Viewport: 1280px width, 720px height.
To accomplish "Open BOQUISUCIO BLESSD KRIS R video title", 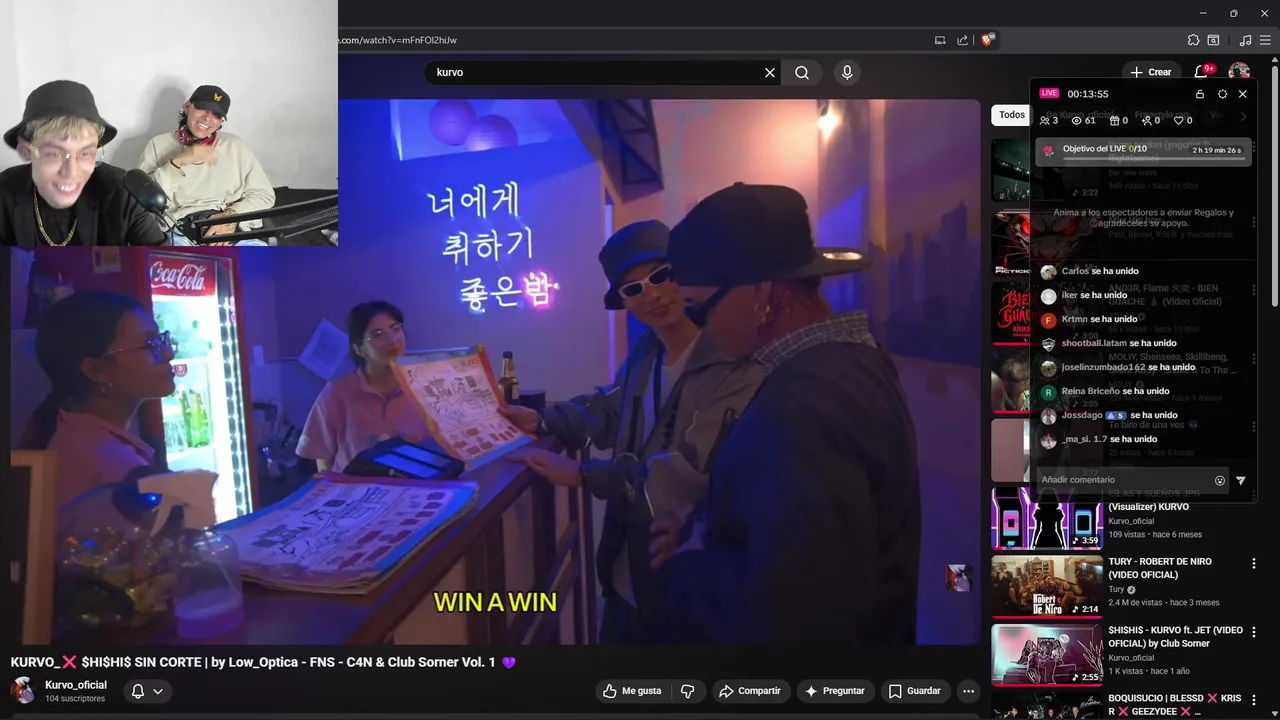I will [1175, 705].
